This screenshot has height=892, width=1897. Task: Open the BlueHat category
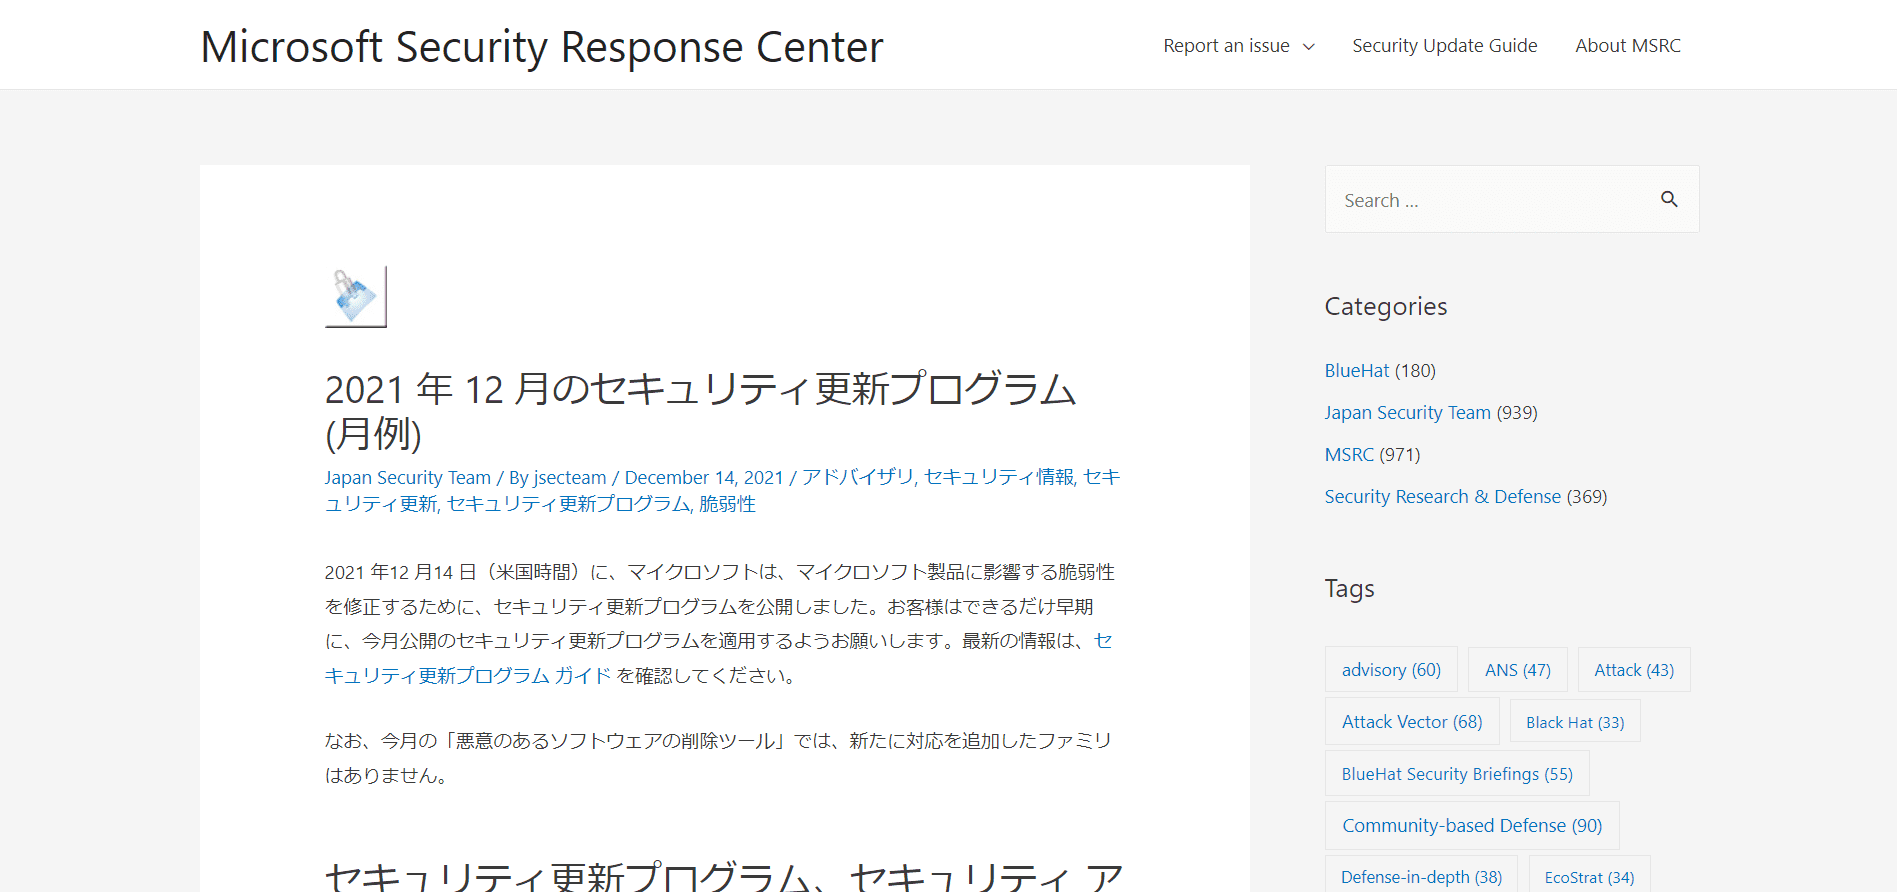pos(1356,371)
